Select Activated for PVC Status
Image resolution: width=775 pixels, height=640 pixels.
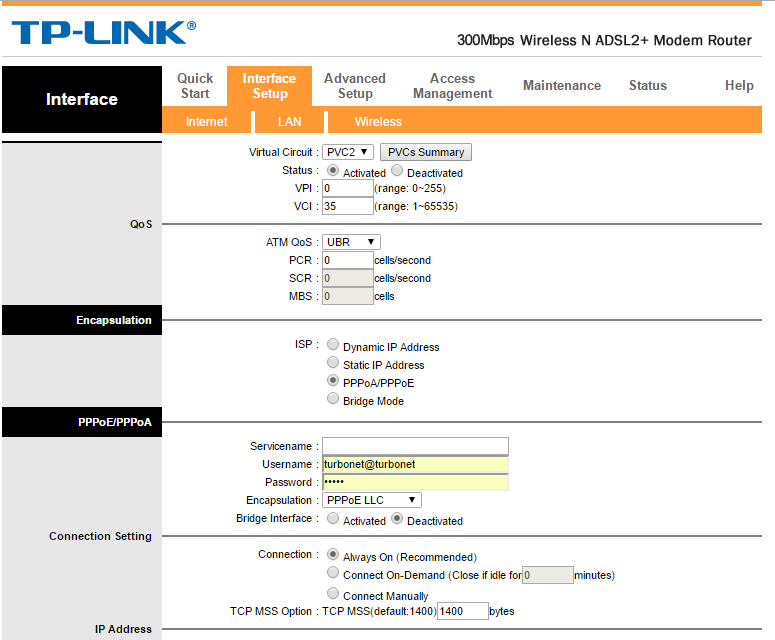pos(333,171)
